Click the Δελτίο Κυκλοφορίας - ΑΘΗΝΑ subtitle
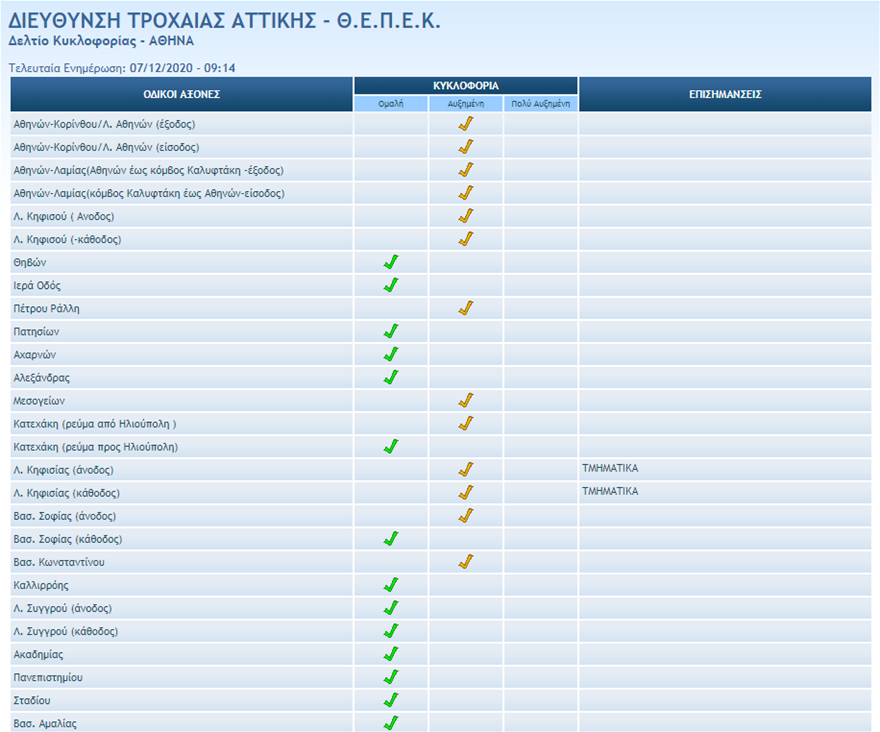The height and width of the screenshot is (732, 880). 101,41
